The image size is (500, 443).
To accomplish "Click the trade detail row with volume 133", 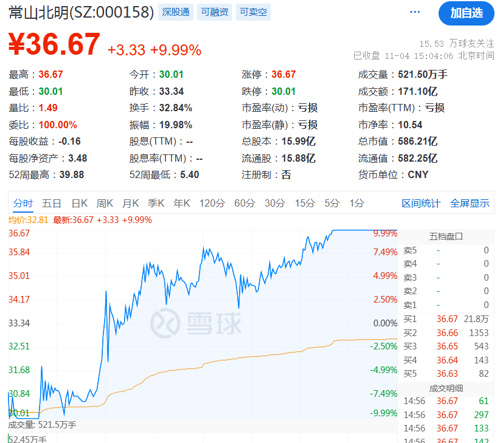I will click(x=446, y=428).
